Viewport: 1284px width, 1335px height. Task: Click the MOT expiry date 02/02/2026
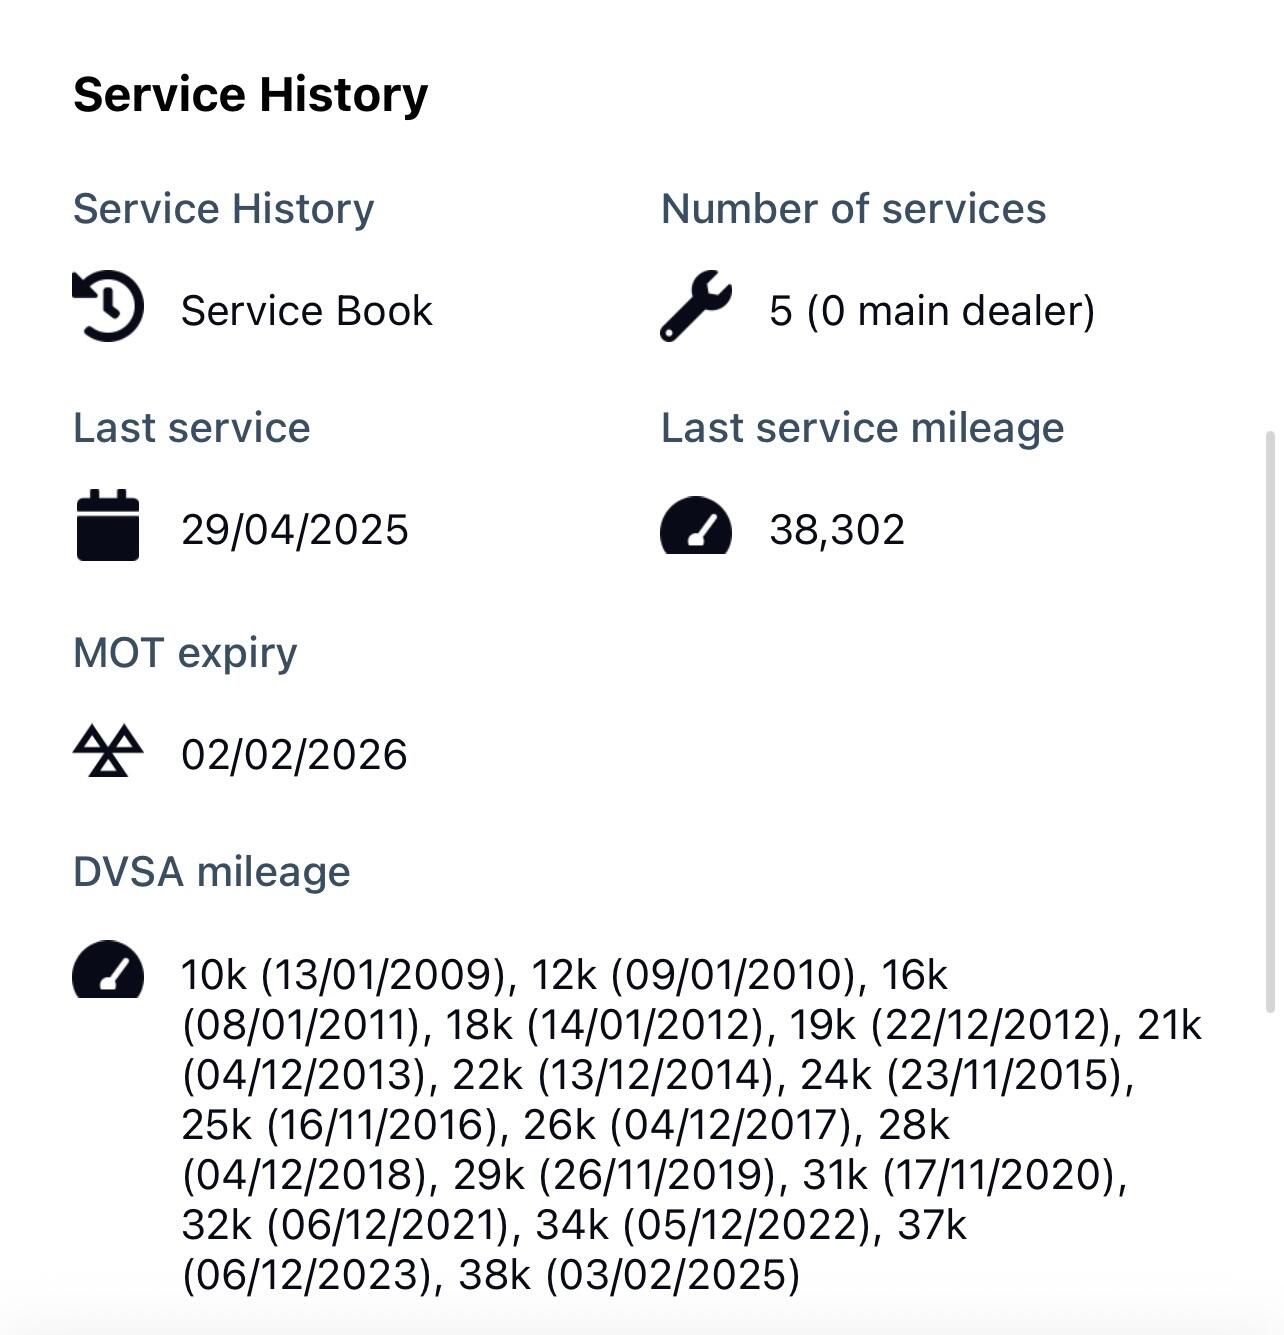294,755
